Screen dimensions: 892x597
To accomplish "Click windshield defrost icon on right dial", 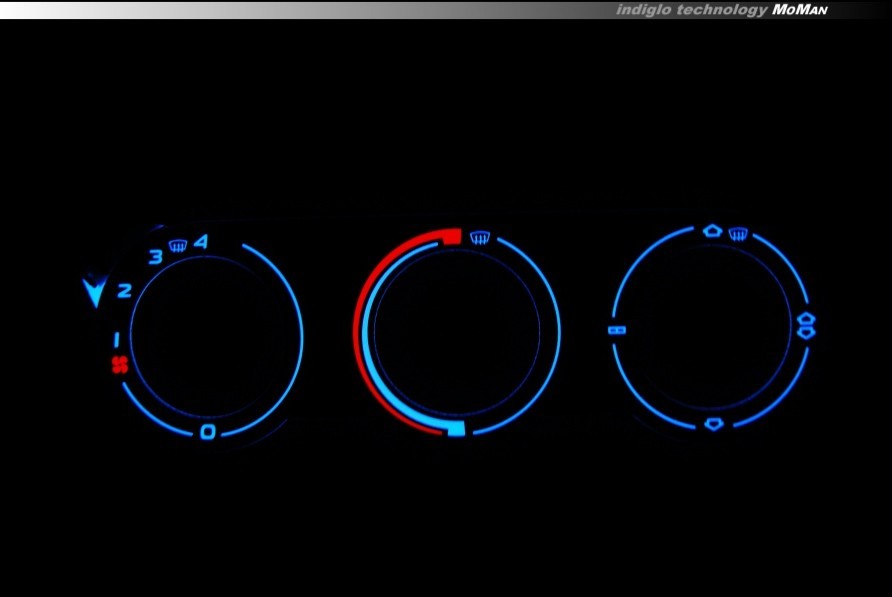I will [738, 234].
